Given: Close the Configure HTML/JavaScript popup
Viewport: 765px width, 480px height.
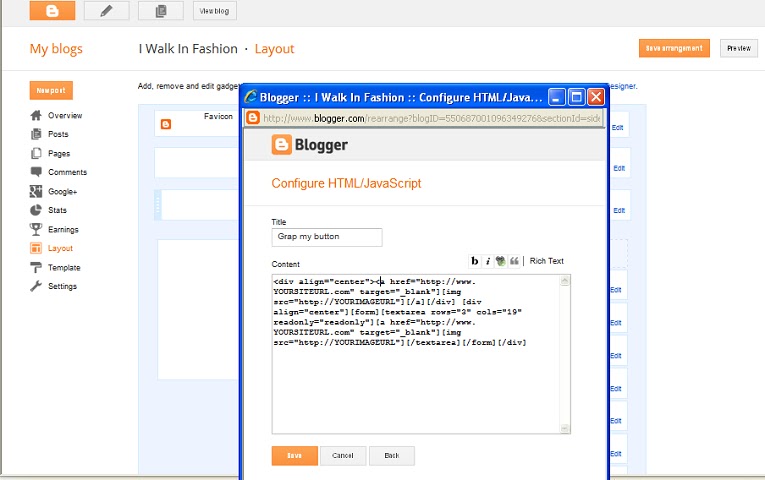Looking at the screenshot, I should pos(596,97).
